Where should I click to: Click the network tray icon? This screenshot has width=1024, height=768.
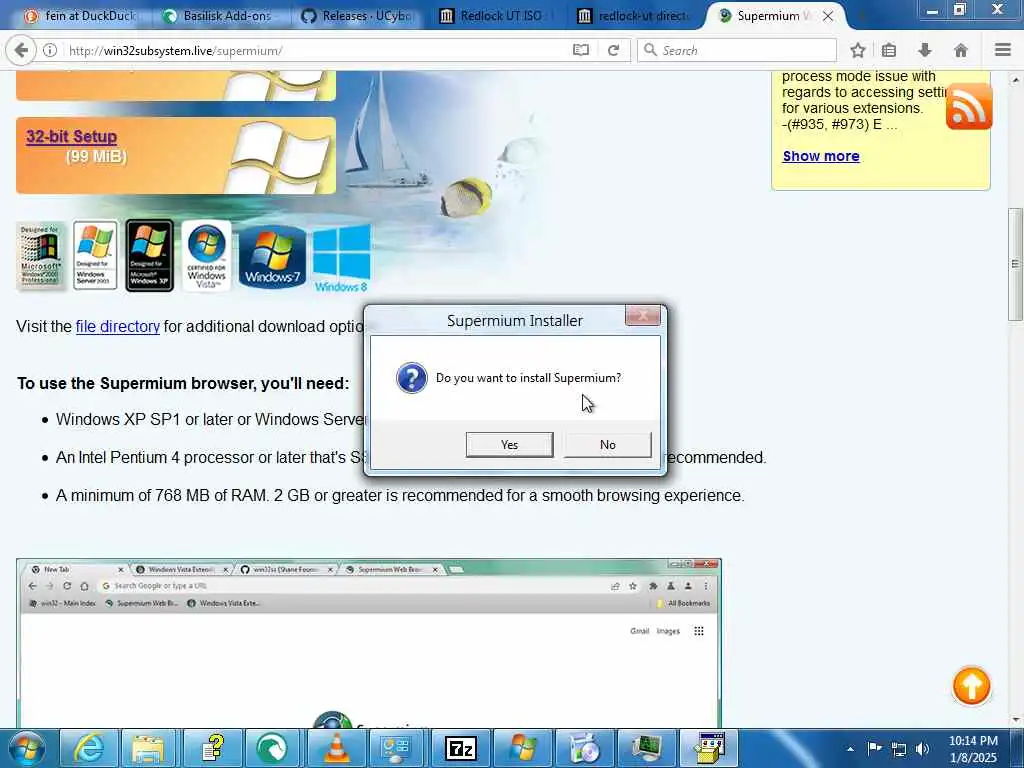click(899, 749)
